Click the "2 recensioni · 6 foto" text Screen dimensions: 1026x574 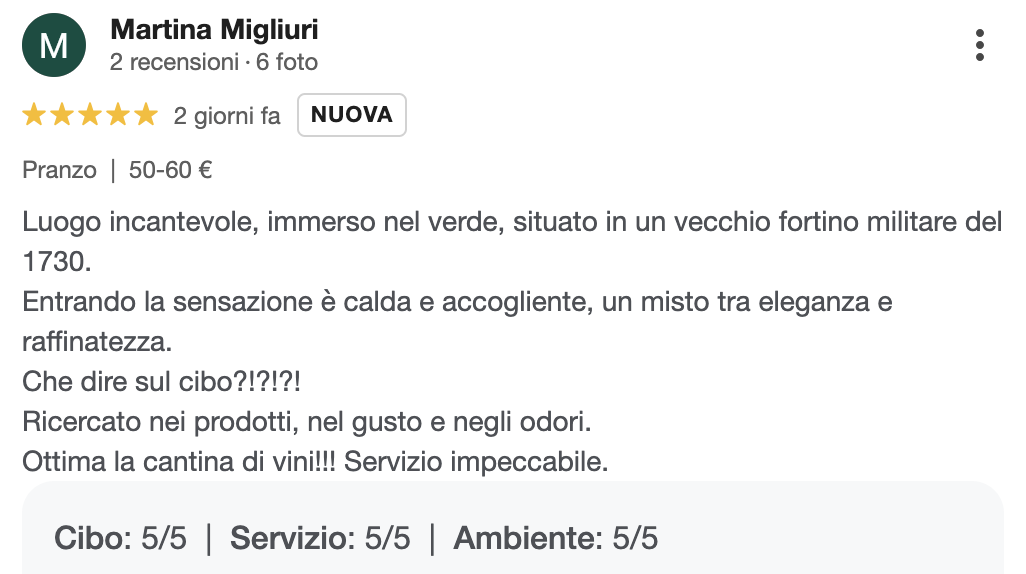214,62
